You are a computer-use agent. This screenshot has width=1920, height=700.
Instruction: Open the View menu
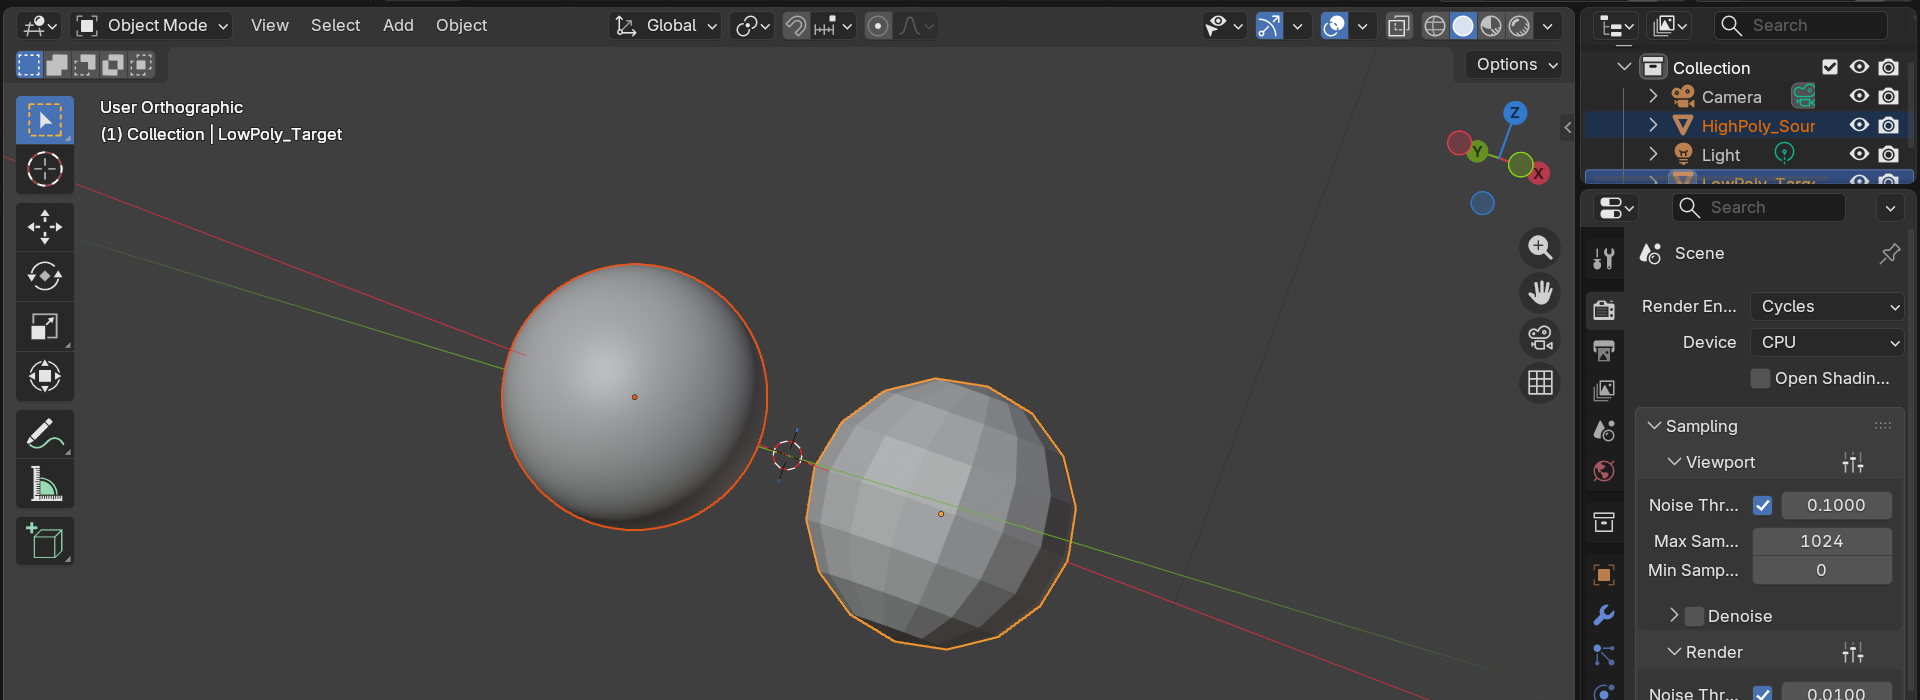coord(269,26)
